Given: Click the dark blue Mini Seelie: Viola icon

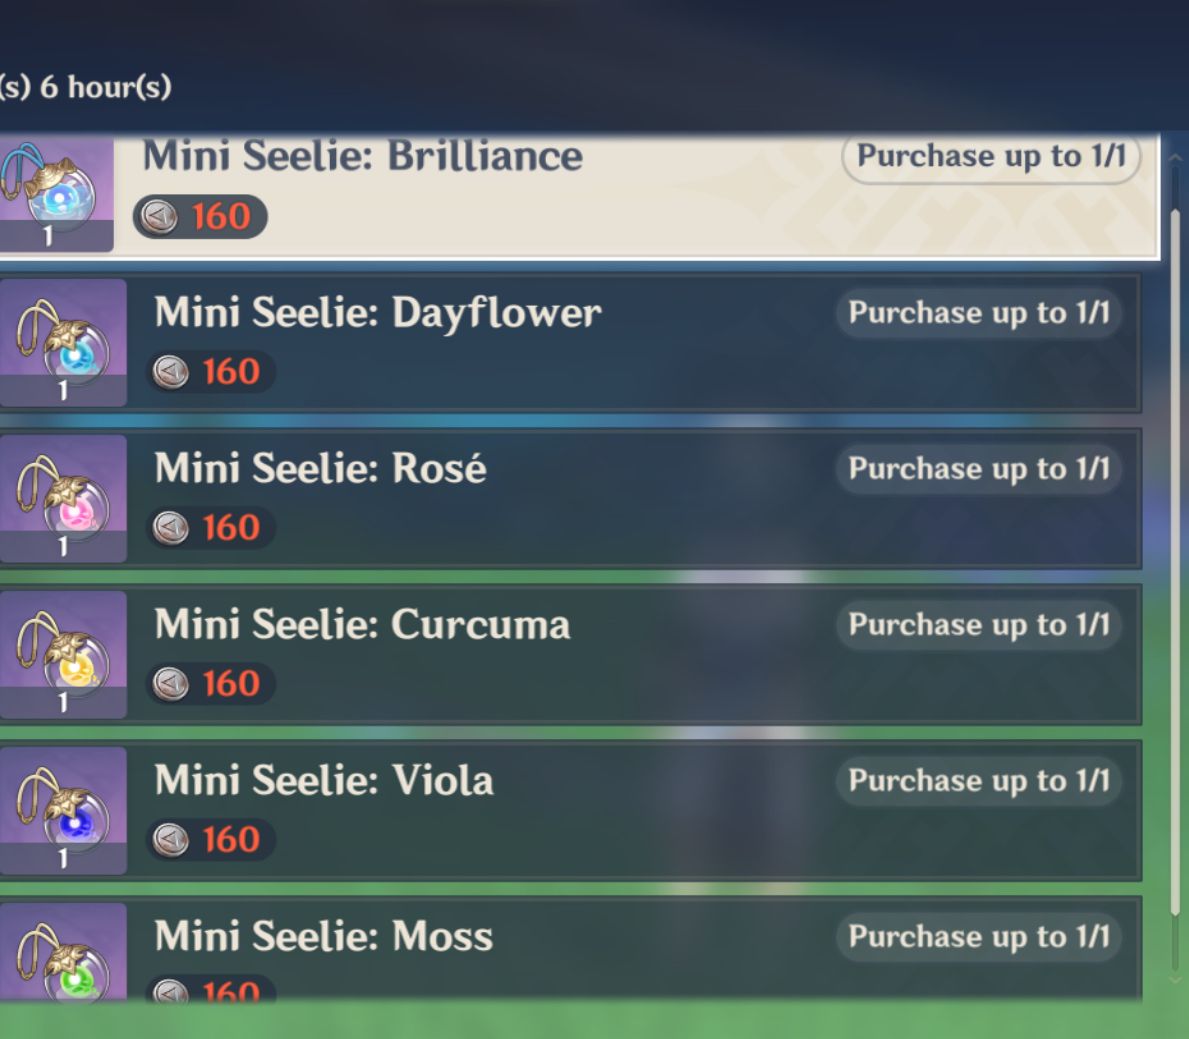Looking at the screenshot, I should (x=63, y=810).
